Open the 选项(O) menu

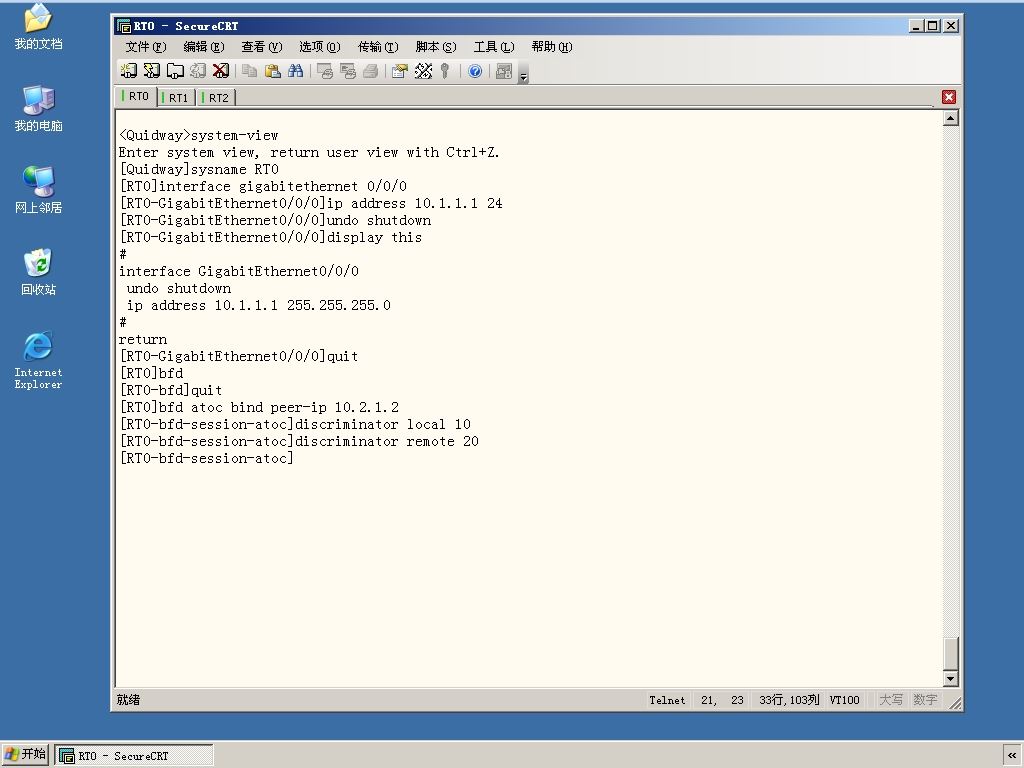(319, 47)
